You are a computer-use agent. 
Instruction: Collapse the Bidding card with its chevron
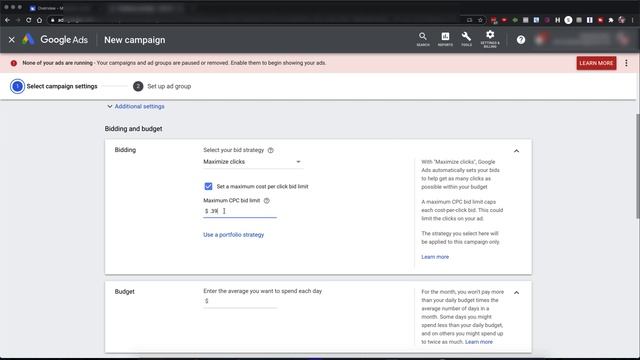pyautogui.click(x=516, y=151)
